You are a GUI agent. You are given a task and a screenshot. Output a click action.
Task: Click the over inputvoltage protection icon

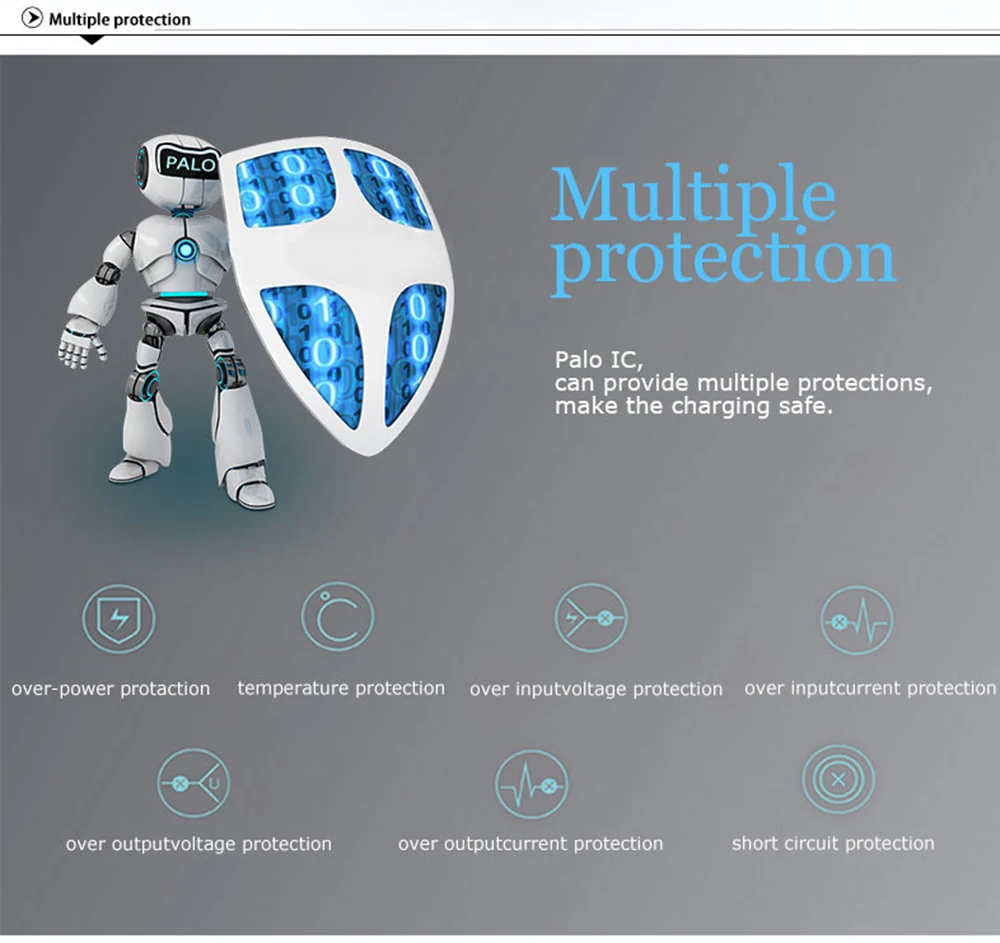pos(591,617)
